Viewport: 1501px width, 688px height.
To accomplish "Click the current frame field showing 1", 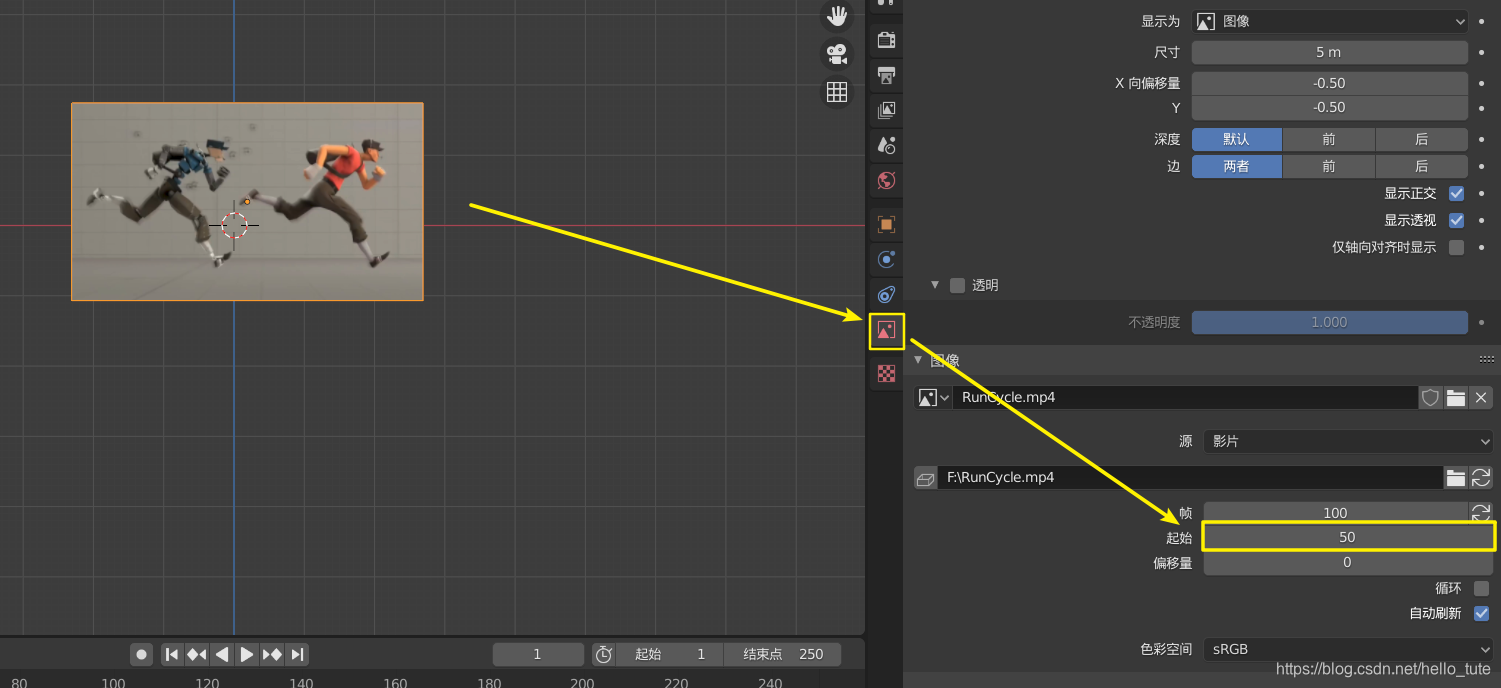I will pos(537,654).
